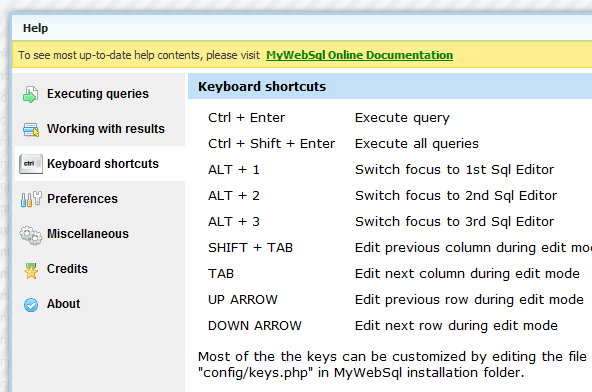Image resolution: width=592 pixels, height=392 pixels.
Task: Click the ctrl key icon for Keyboard shortcuts
Action: pyautogui.click(x=31, y=164)
